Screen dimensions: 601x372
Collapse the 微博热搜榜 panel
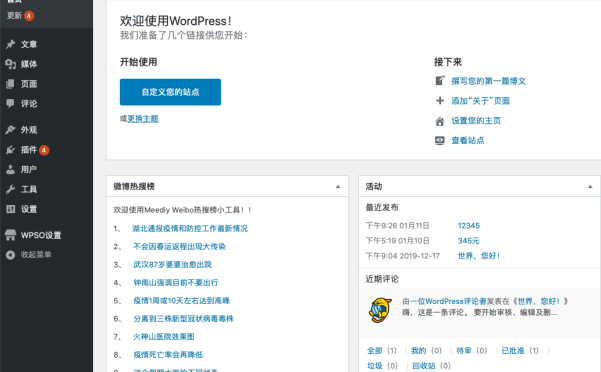tap(338, 187)
